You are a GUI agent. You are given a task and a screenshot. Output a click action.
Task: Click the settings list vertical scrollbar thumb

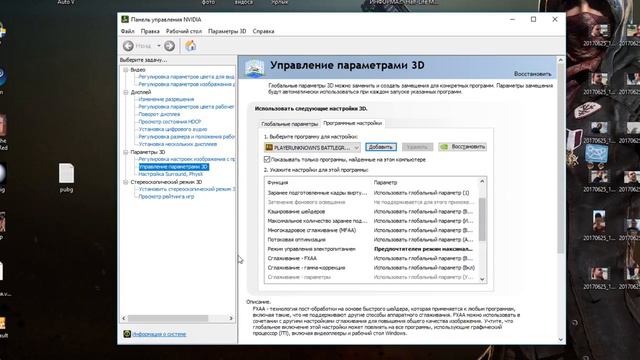[482, 220]
